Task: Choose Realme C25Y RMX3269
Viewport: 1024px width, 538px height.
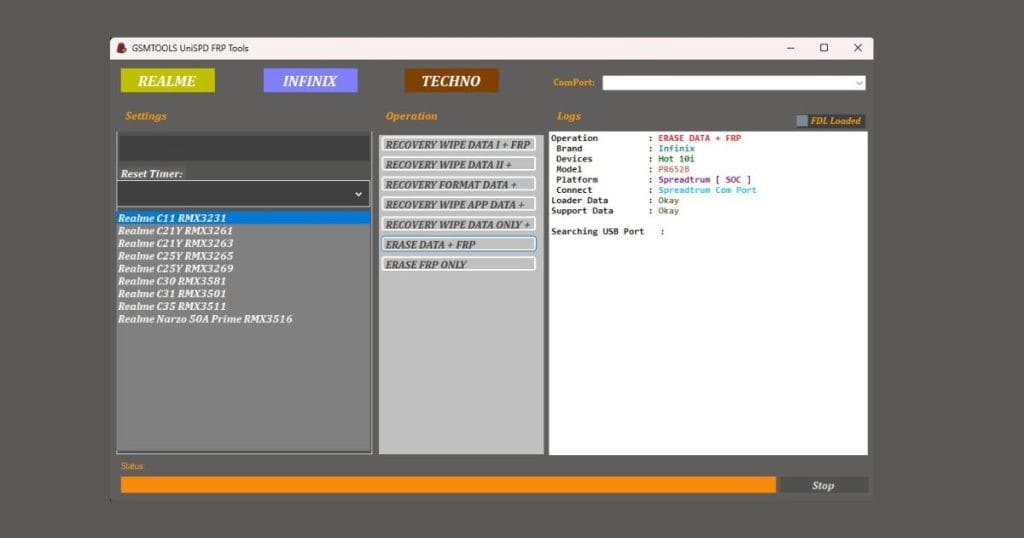Action: 244,268
